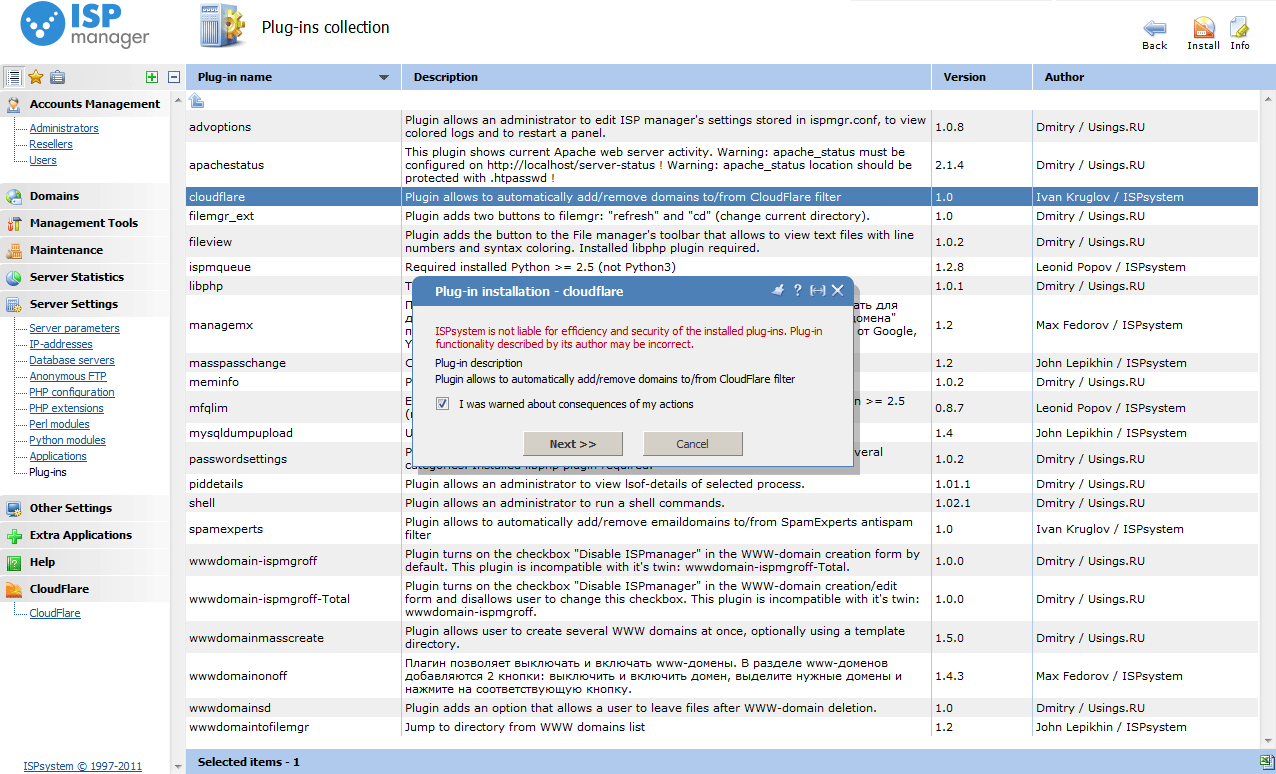Collapse the CloudFlare menu section
1276x774 pixels.
(x=85, y=589)
